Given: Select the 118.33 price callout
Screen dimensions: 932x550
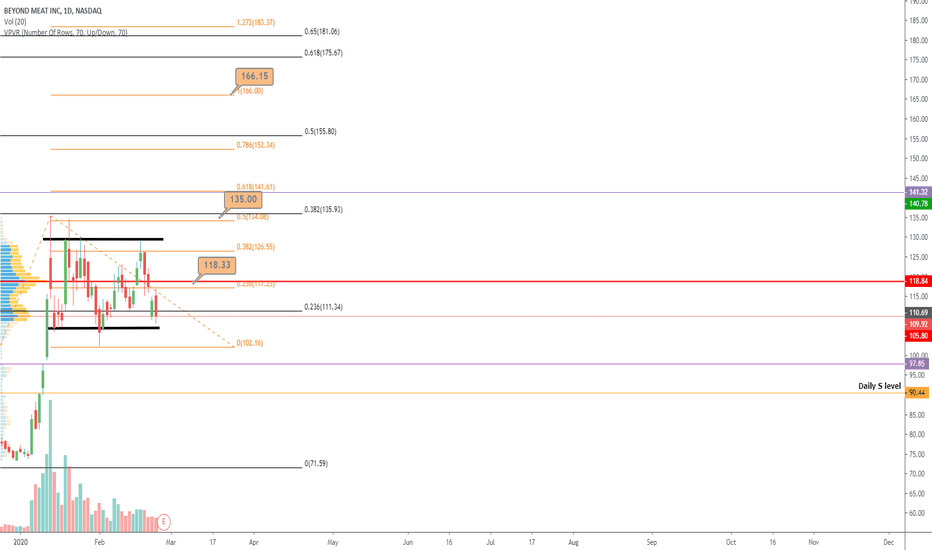Looking at the screenshot, I should 217,265.
